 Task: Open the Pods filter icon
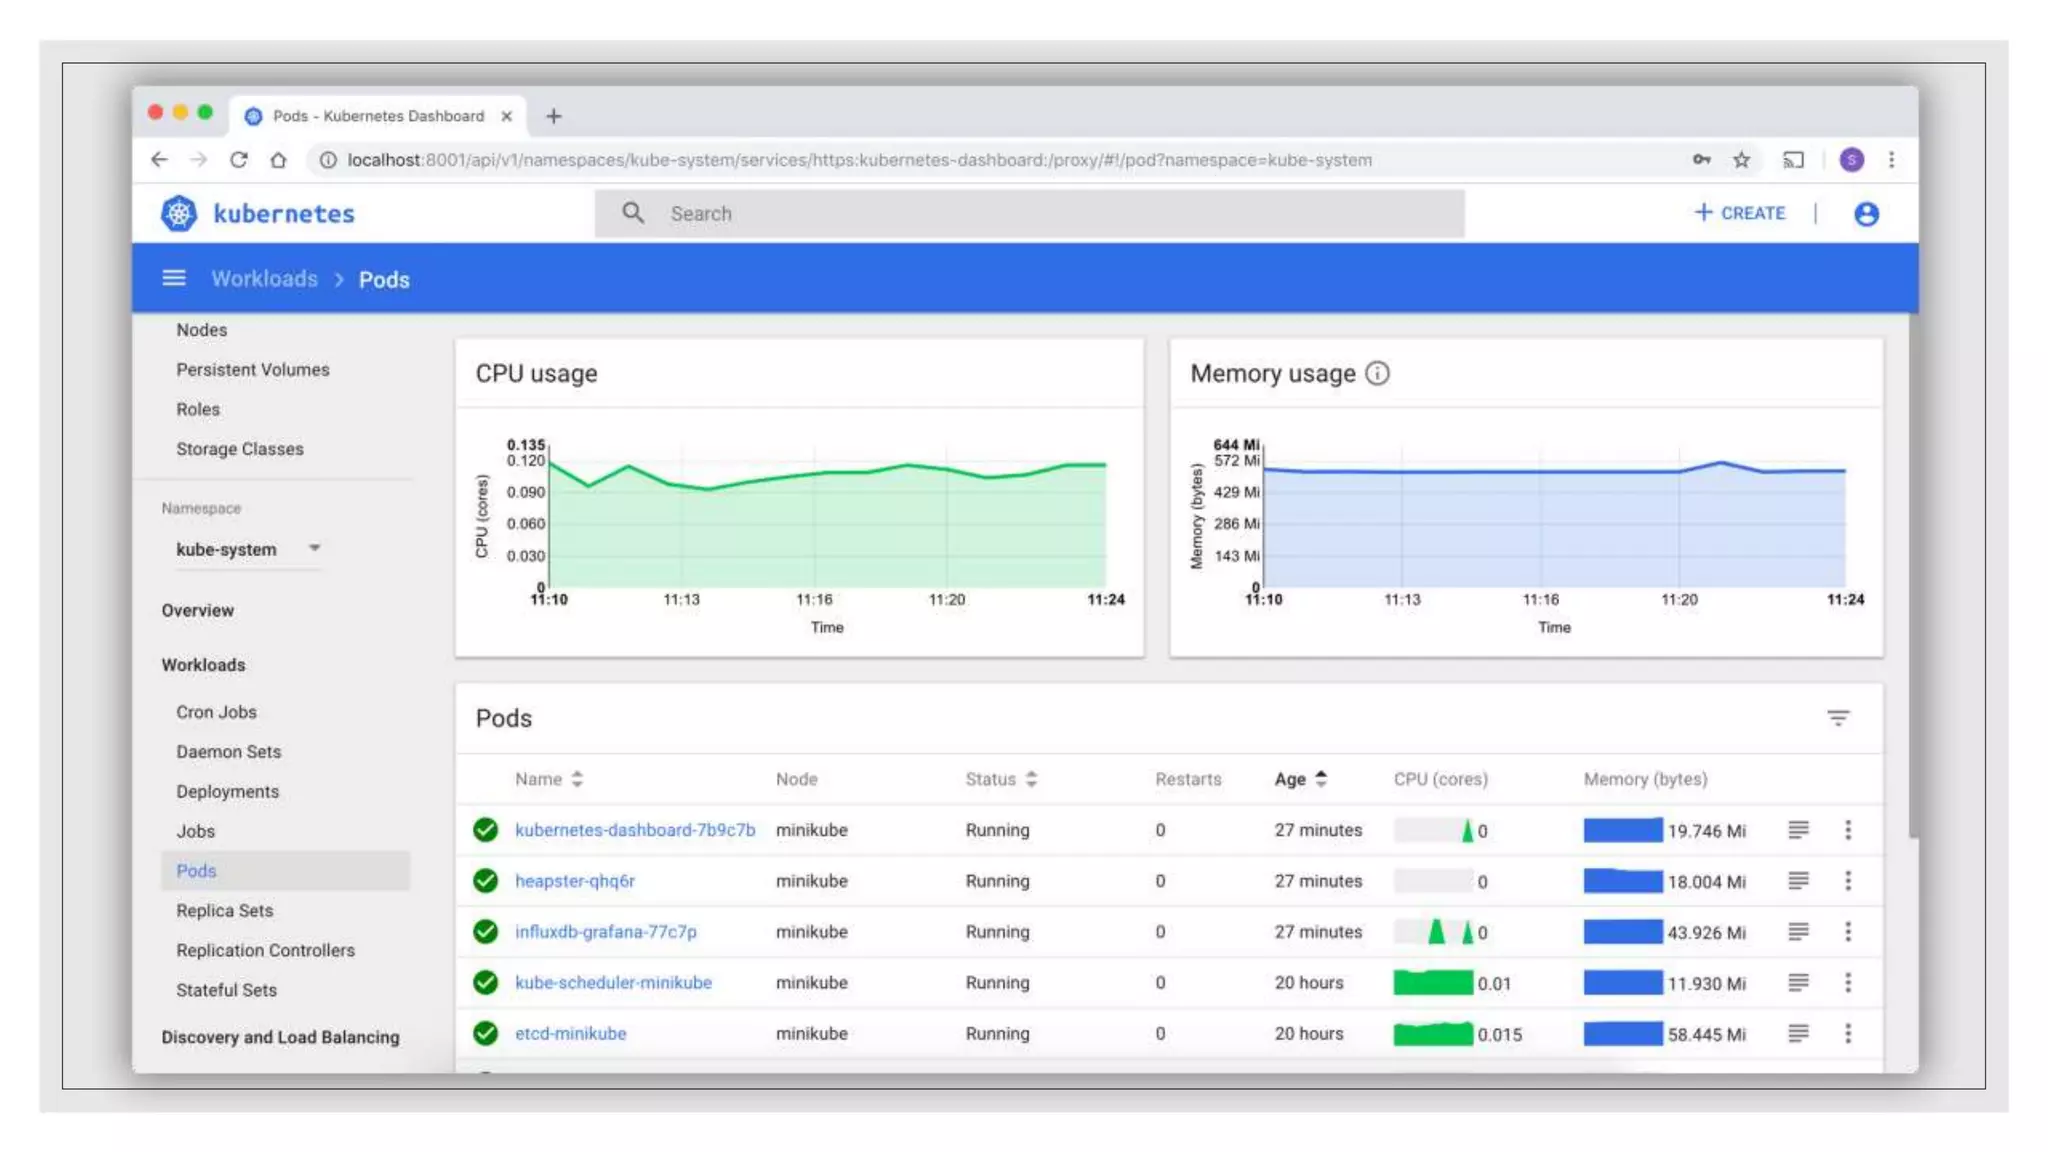1838,718
